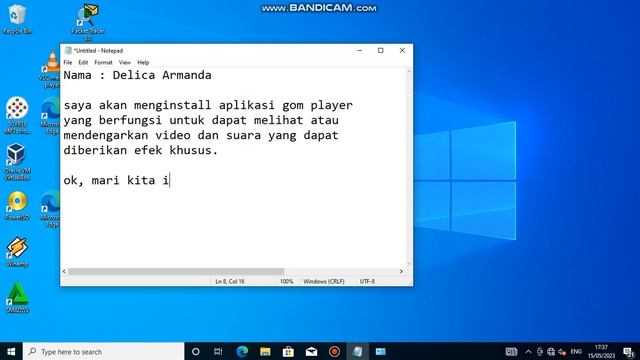Show hidden tray icons with the chevron

click(528, 351)
